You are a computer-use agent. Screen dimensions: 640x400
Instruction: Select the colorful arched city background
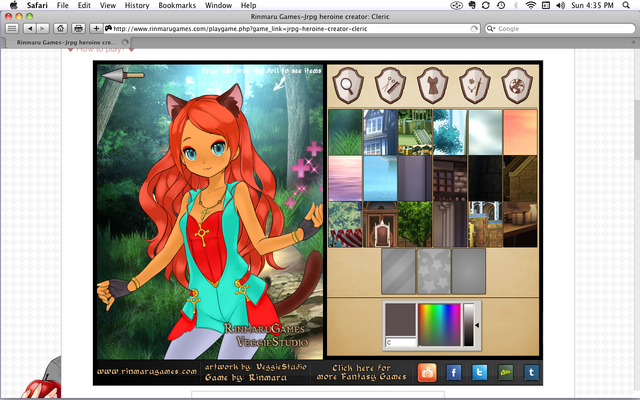coord(485,224)
